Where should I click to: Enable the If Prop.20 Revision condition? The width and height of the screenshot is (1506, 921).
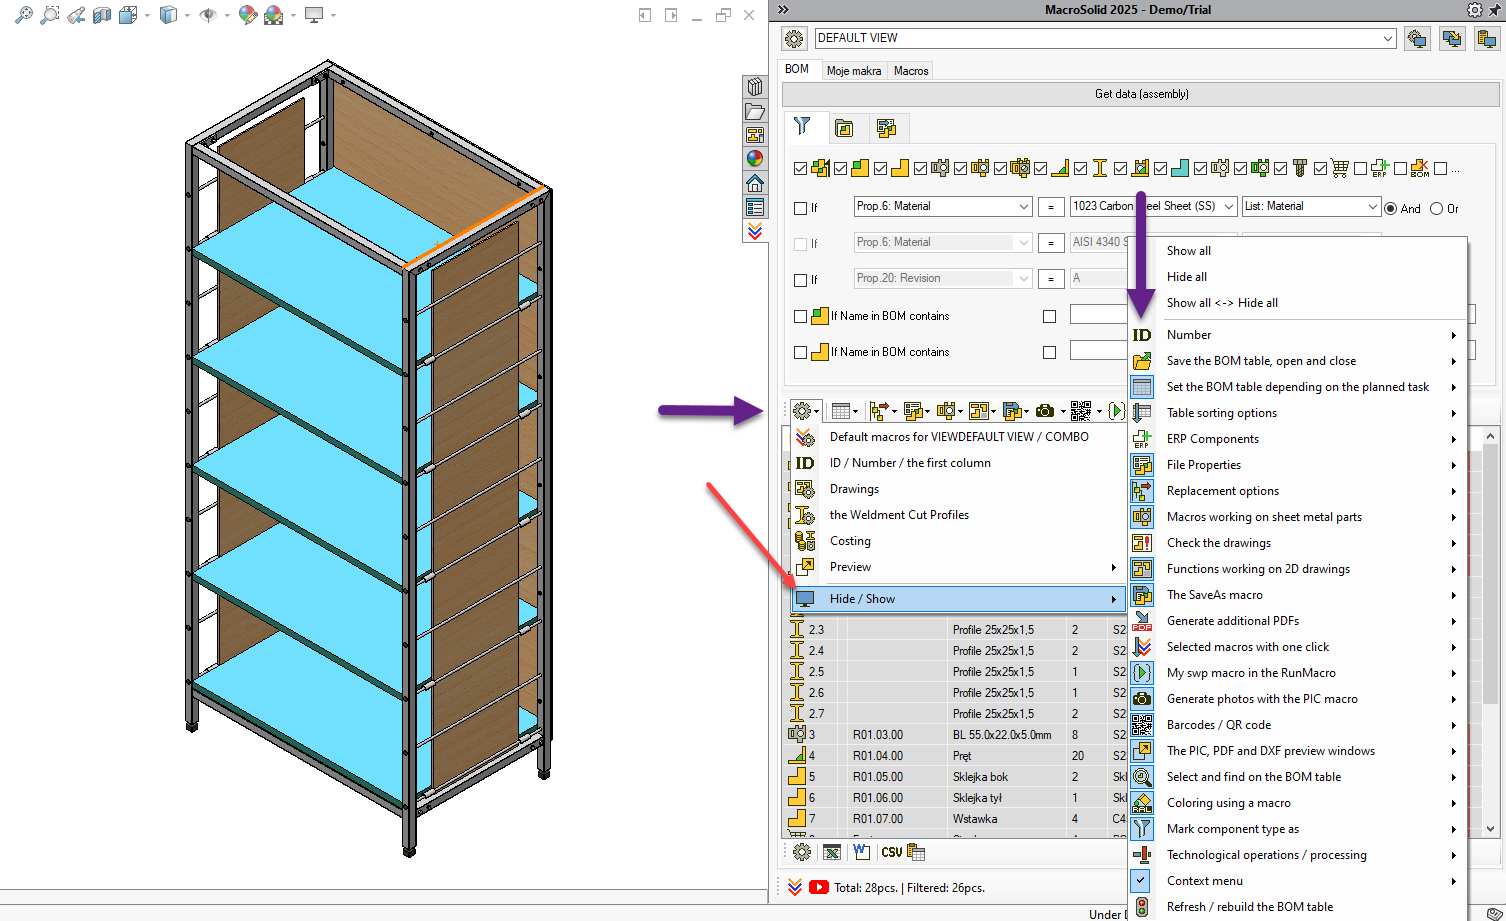(x=800, y=280)
